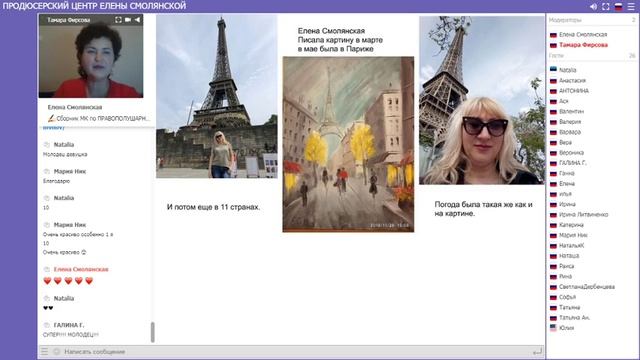Click the message icon beside Мария Ник's "Благодарю"
Viewport: 640px width, 360px height.
(x=47, y=171)
